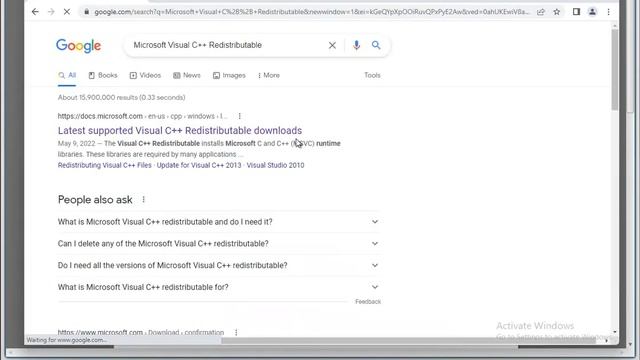
Task: Open Redistributing Visual C++ Files sublink
Action: (x=104, y=165)
